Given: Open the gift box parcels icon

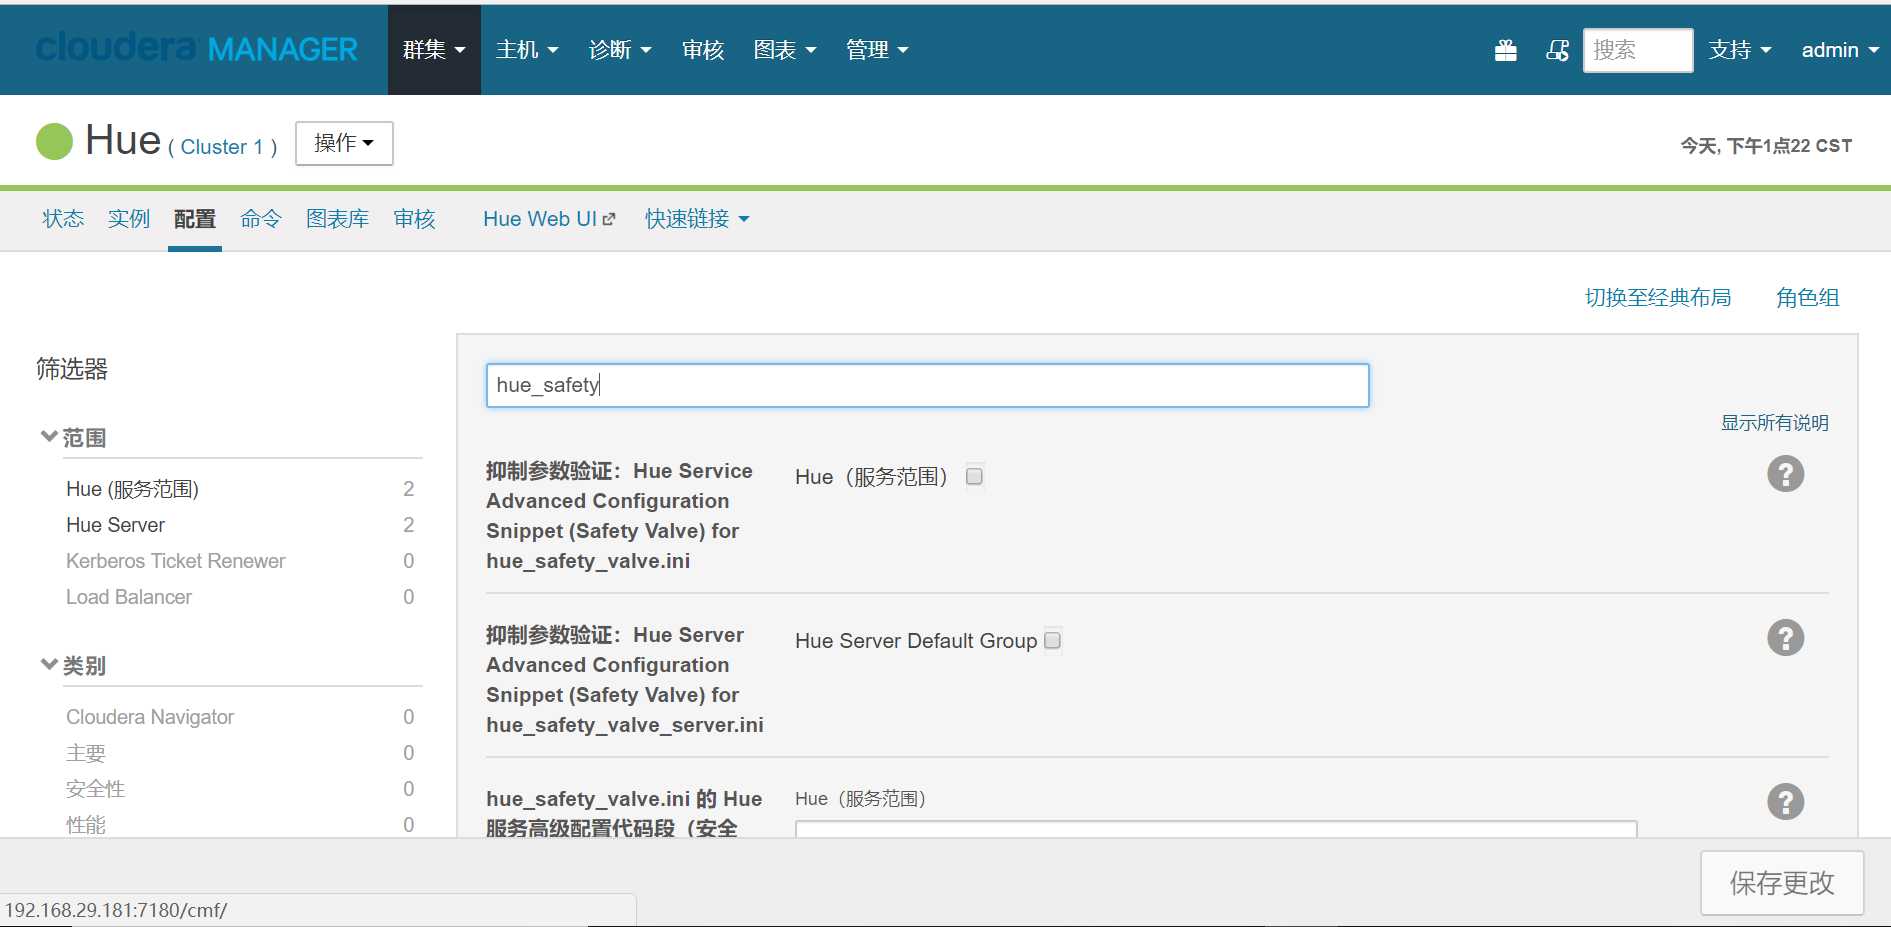Looking at the screenshot, I should point(1506,50).
